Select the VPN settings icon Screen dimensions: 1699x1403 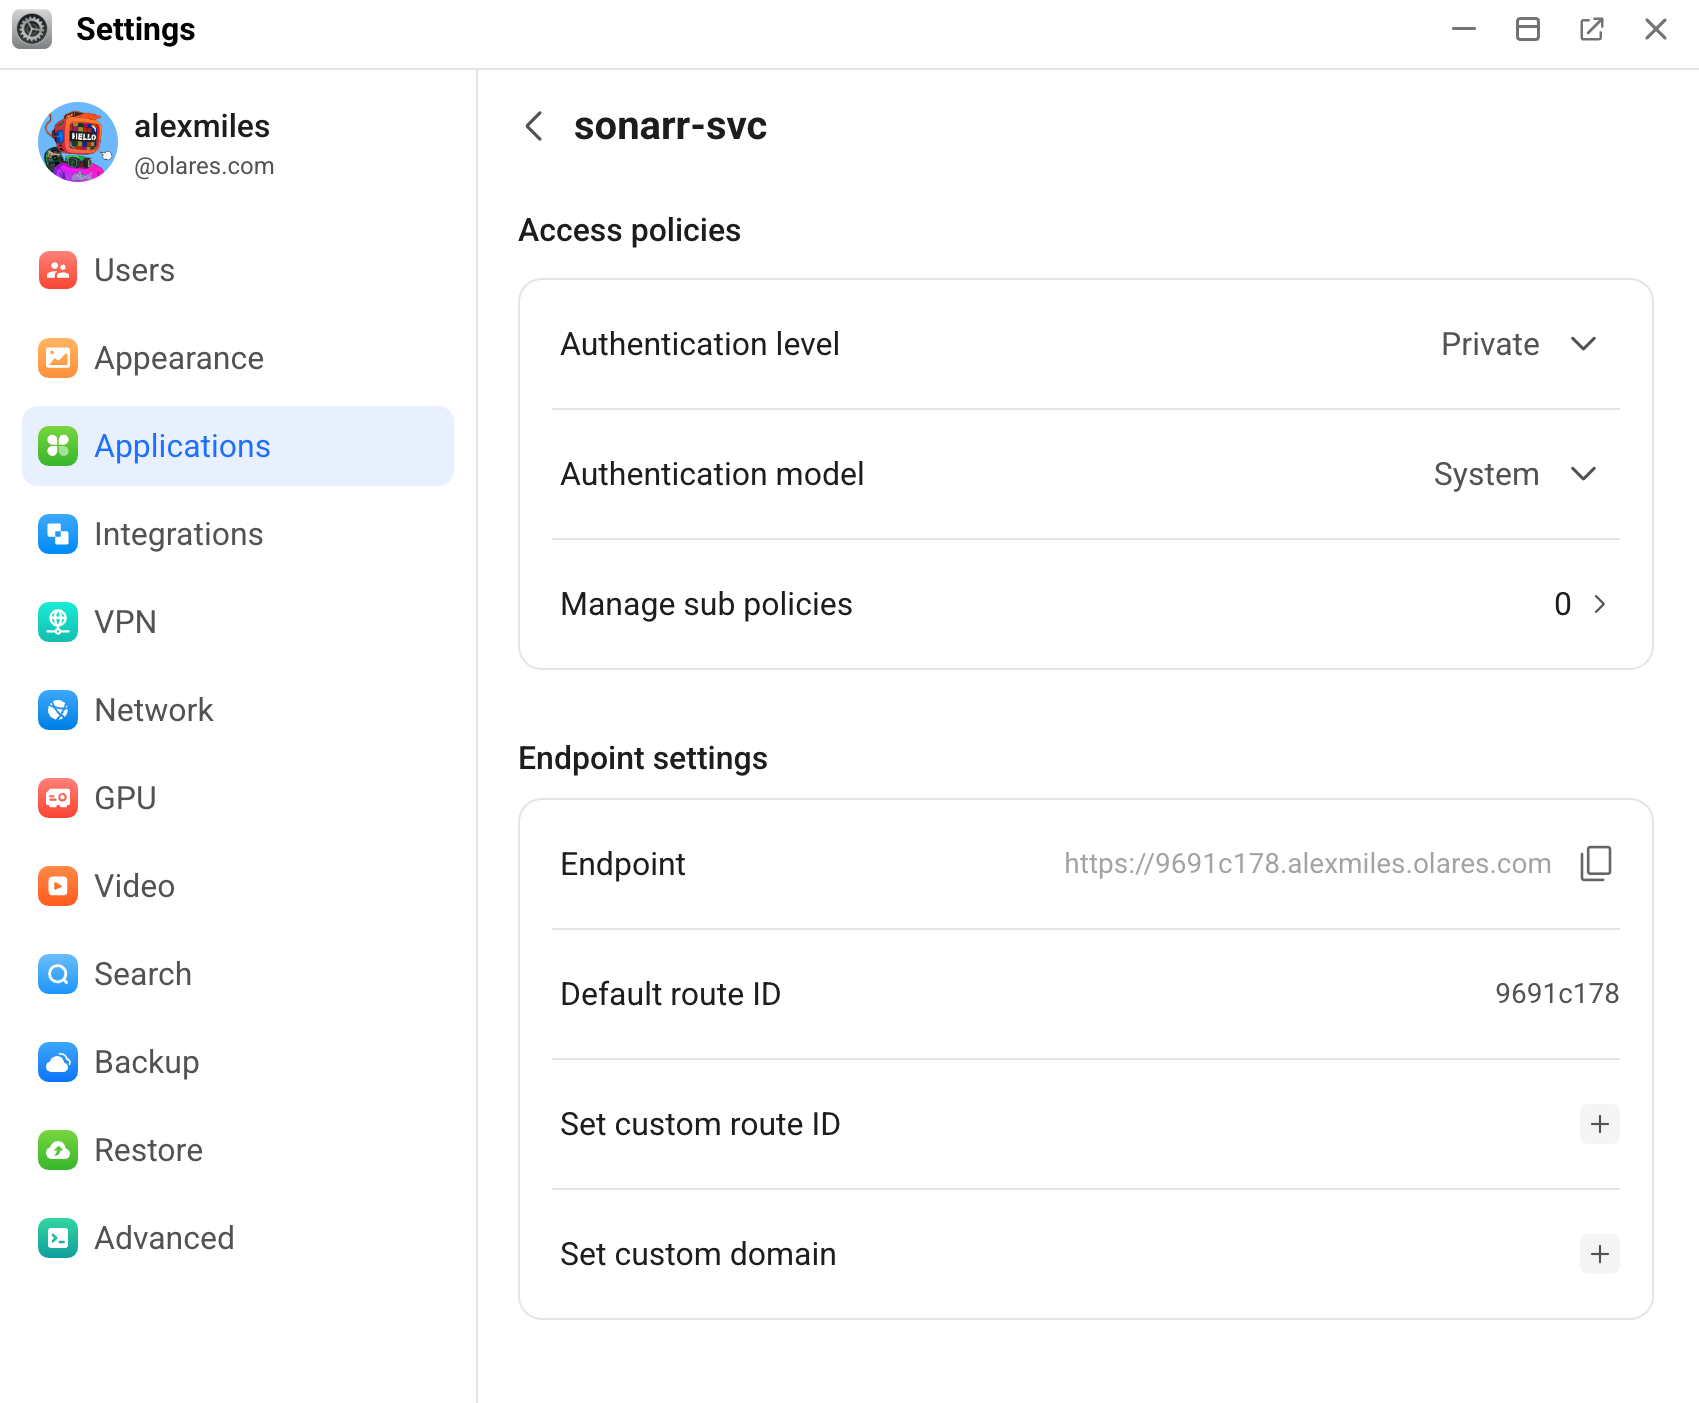[x=58, y=622]
